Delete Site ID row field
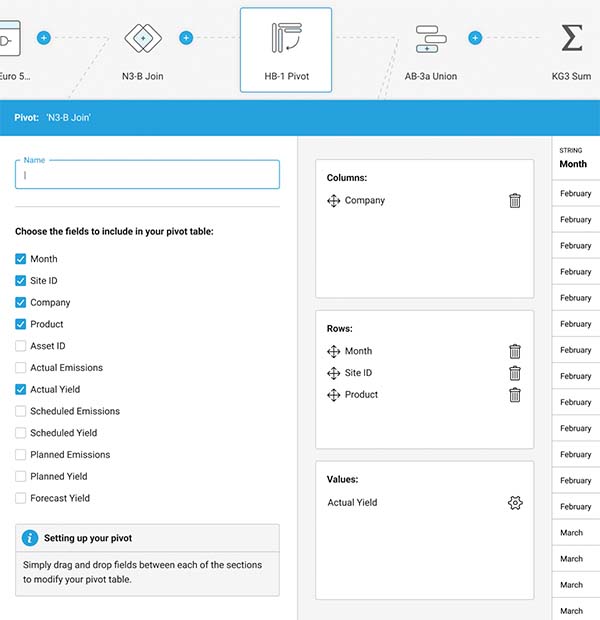The width and height of the screenshot is (600, 620). click(515, 373)
